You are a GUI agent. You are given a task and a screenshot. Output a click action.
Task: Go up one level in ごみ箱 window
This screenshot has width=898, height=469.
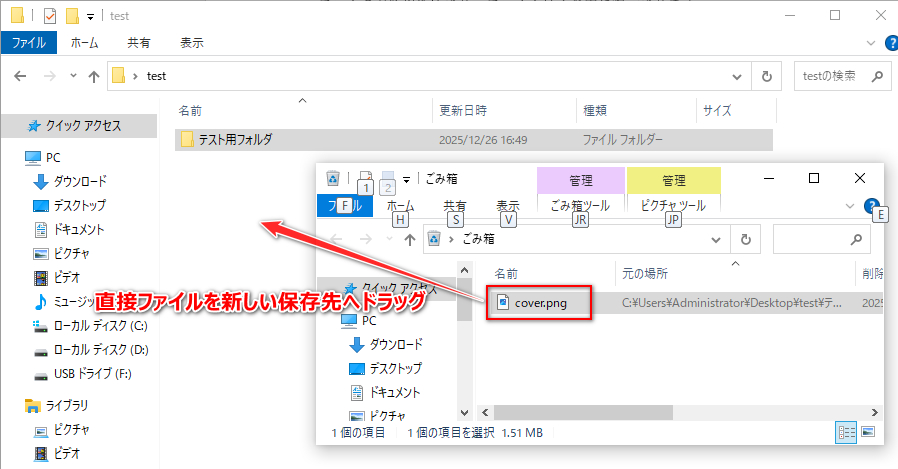(409, 239)
